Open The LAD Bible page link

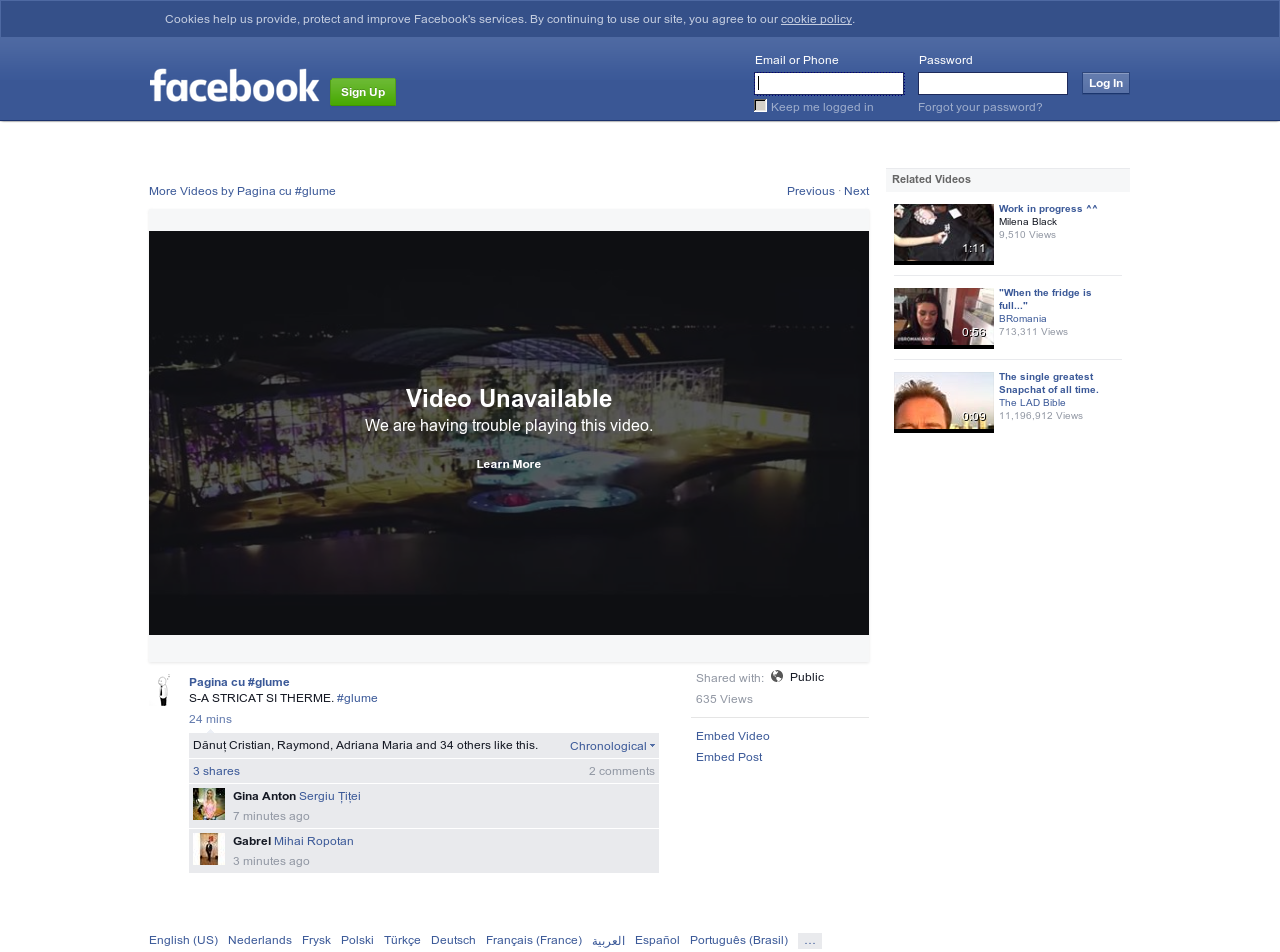[1032, 403]
